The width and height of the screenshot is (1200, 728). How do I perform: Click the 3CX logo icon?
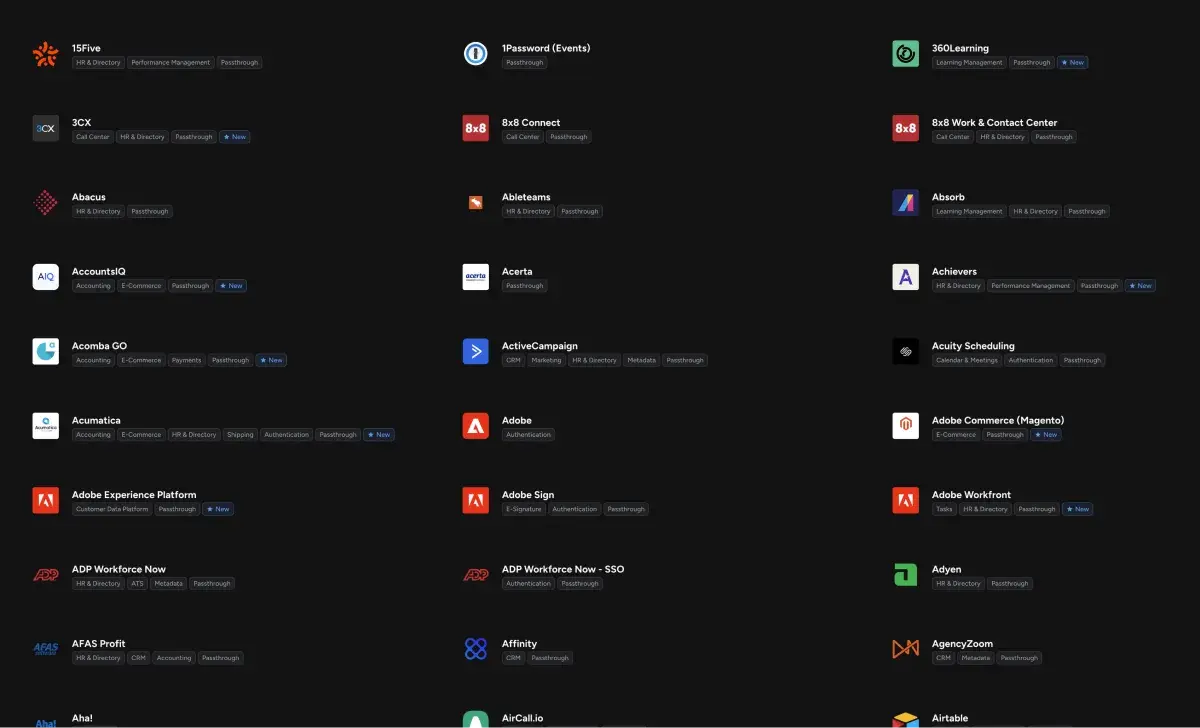46,128
